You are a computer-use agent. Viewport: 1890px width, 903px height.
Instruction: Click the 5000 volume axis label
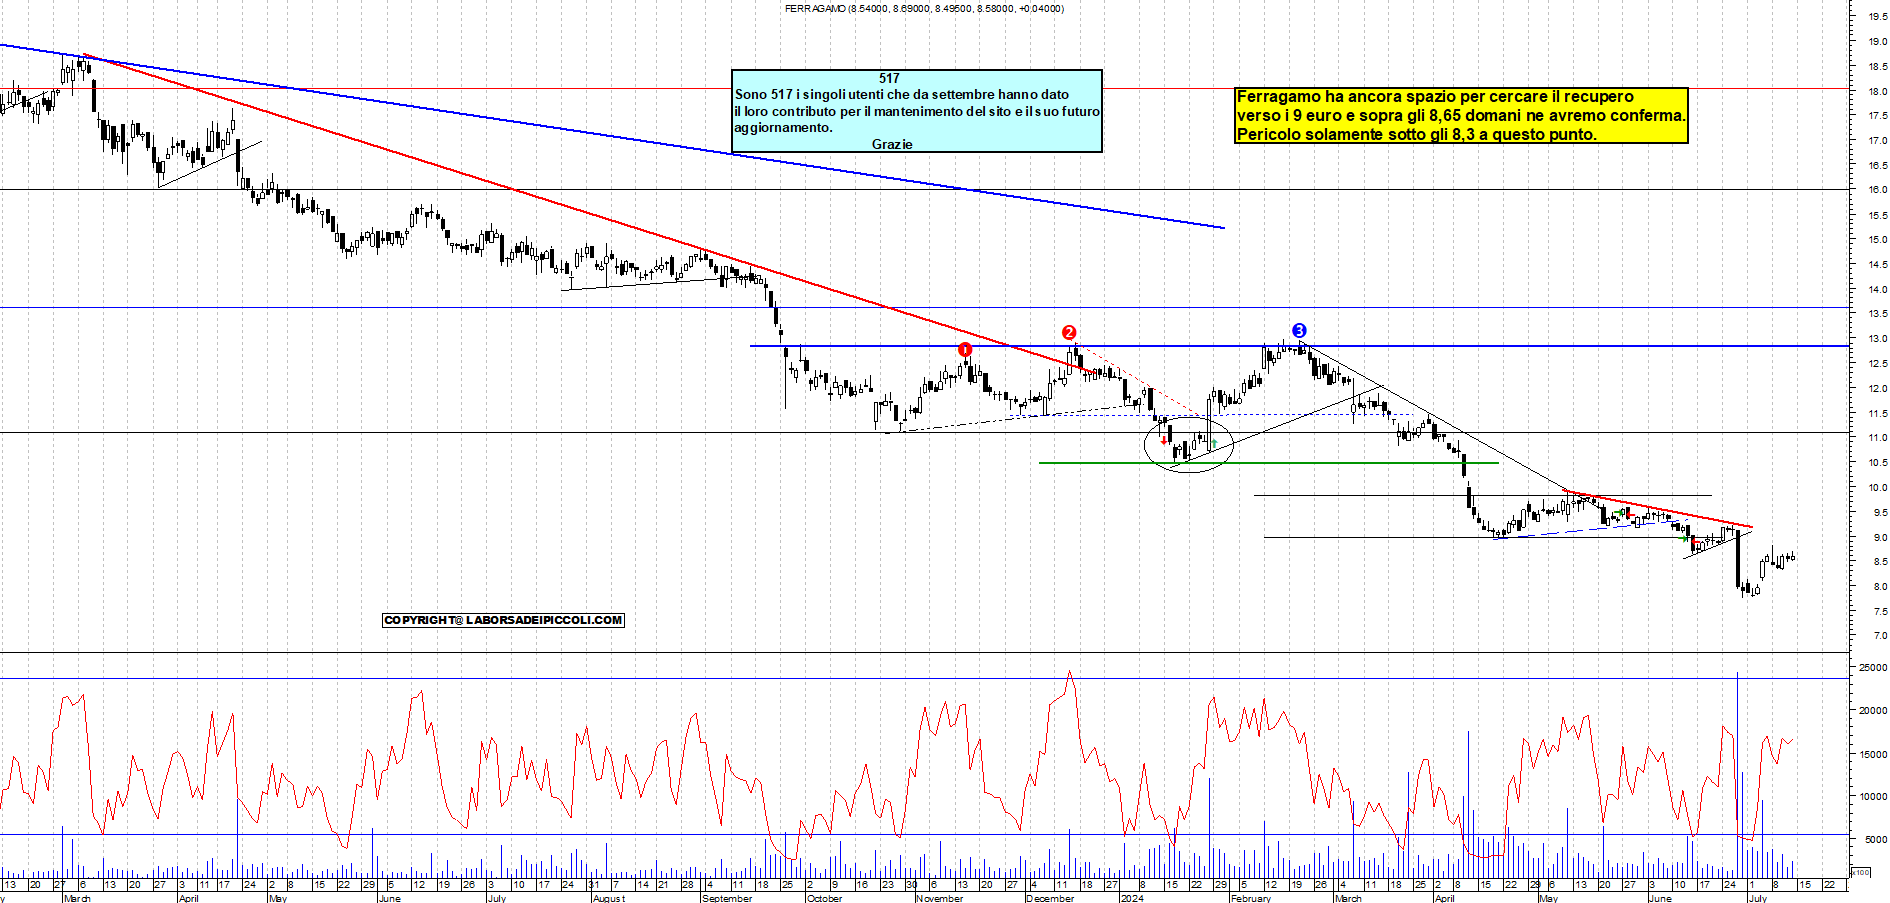(1875, 840)
